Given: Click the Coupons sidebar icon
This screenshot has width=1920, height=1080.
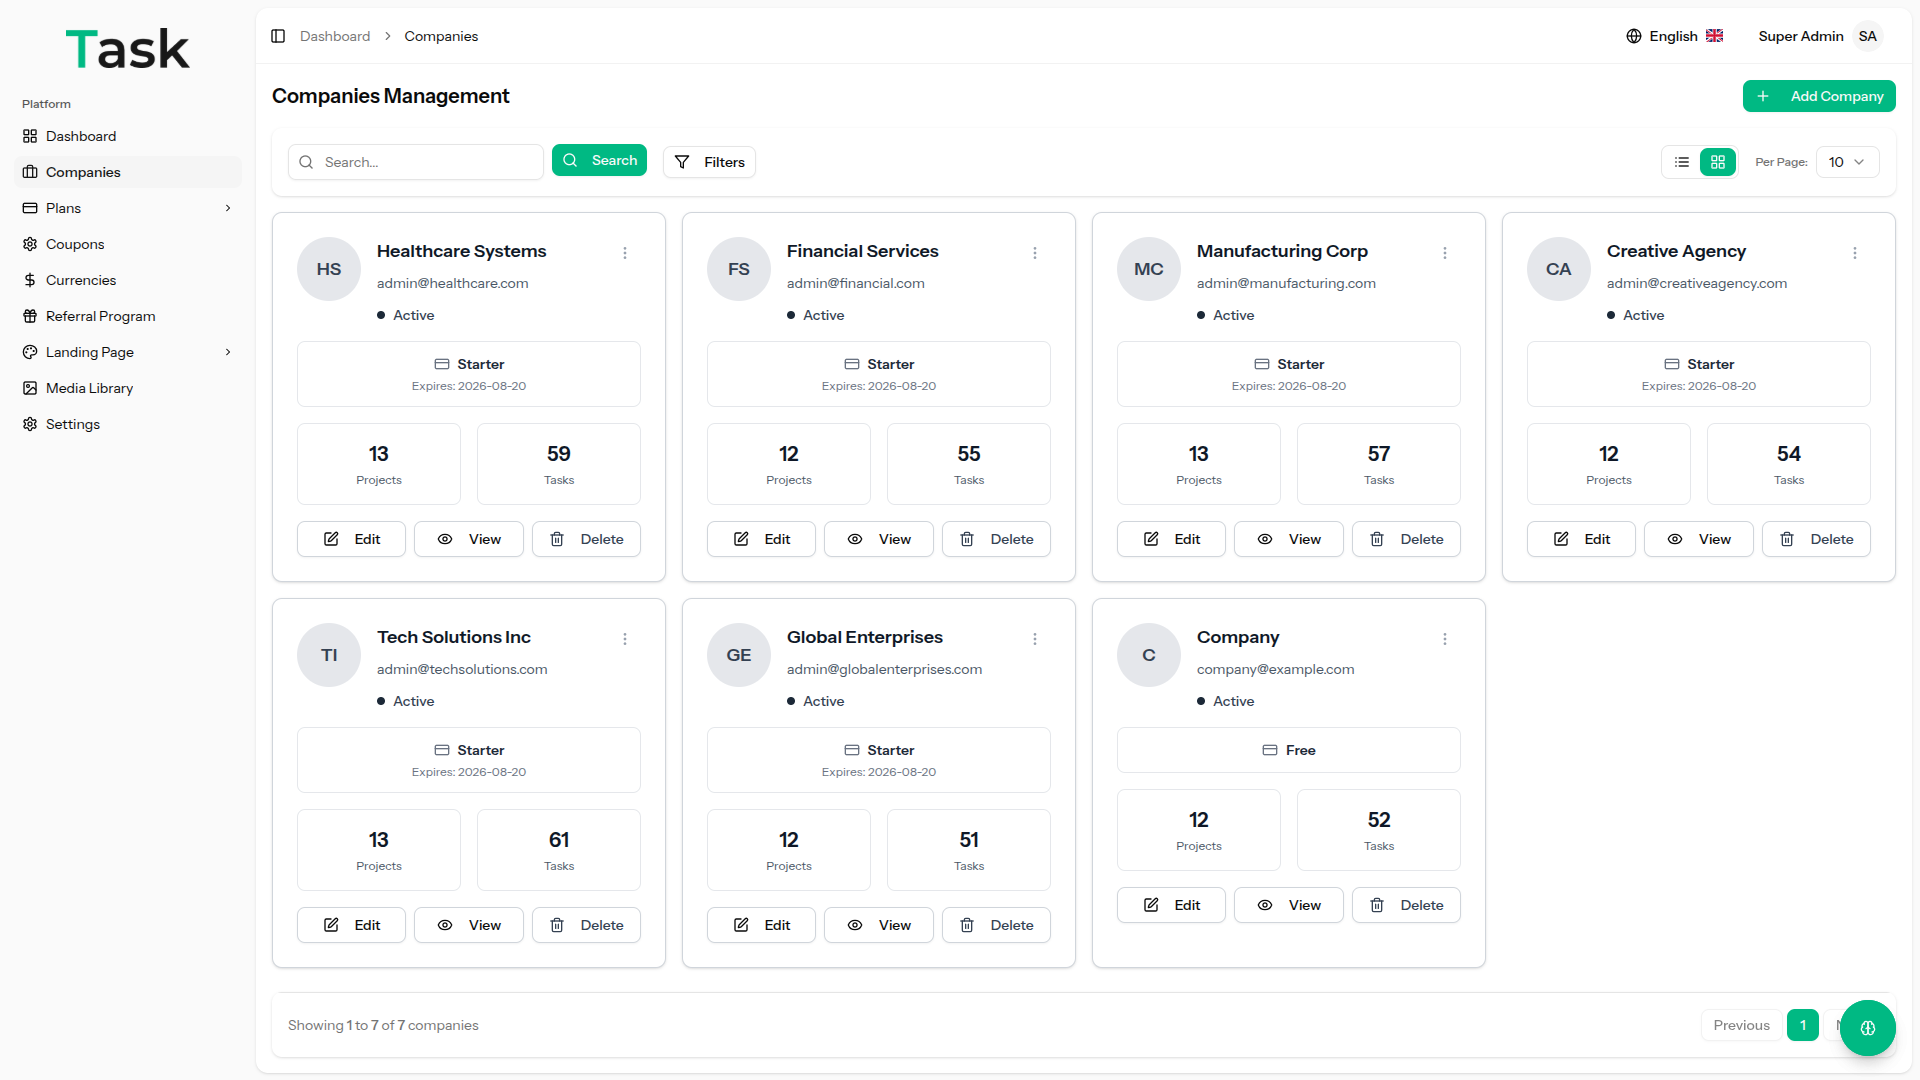Looking at the screenshot, I should (30, 244).
